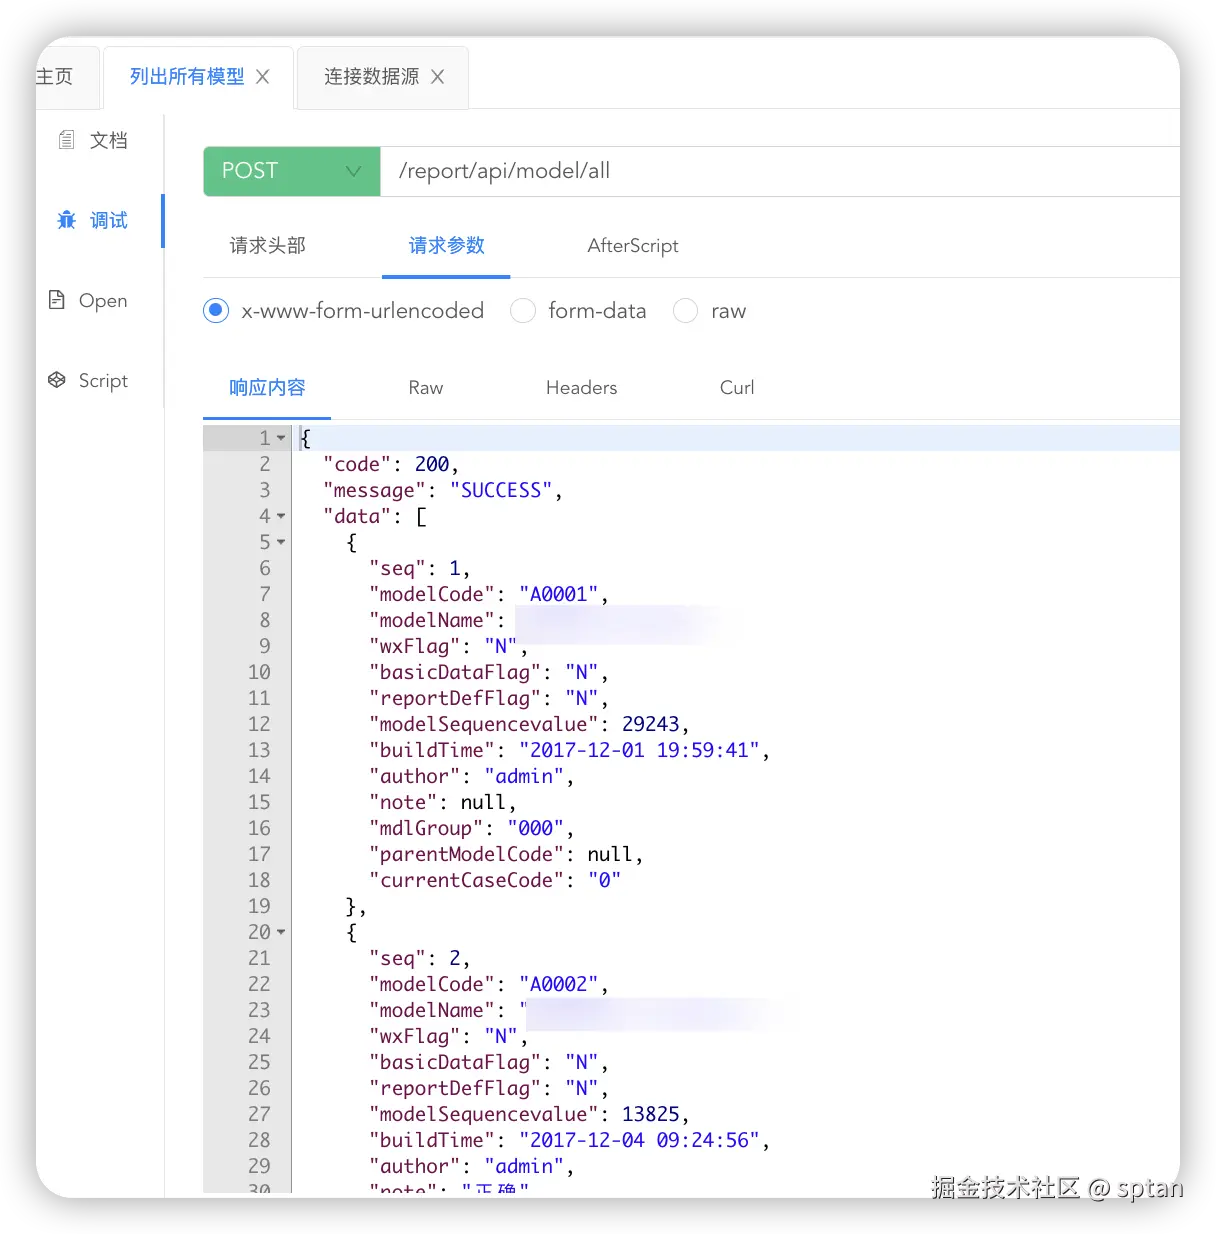Click the "A0001" modelCode value
The width and height of the screenshot is (1216, 1234).
coord(558,594)
